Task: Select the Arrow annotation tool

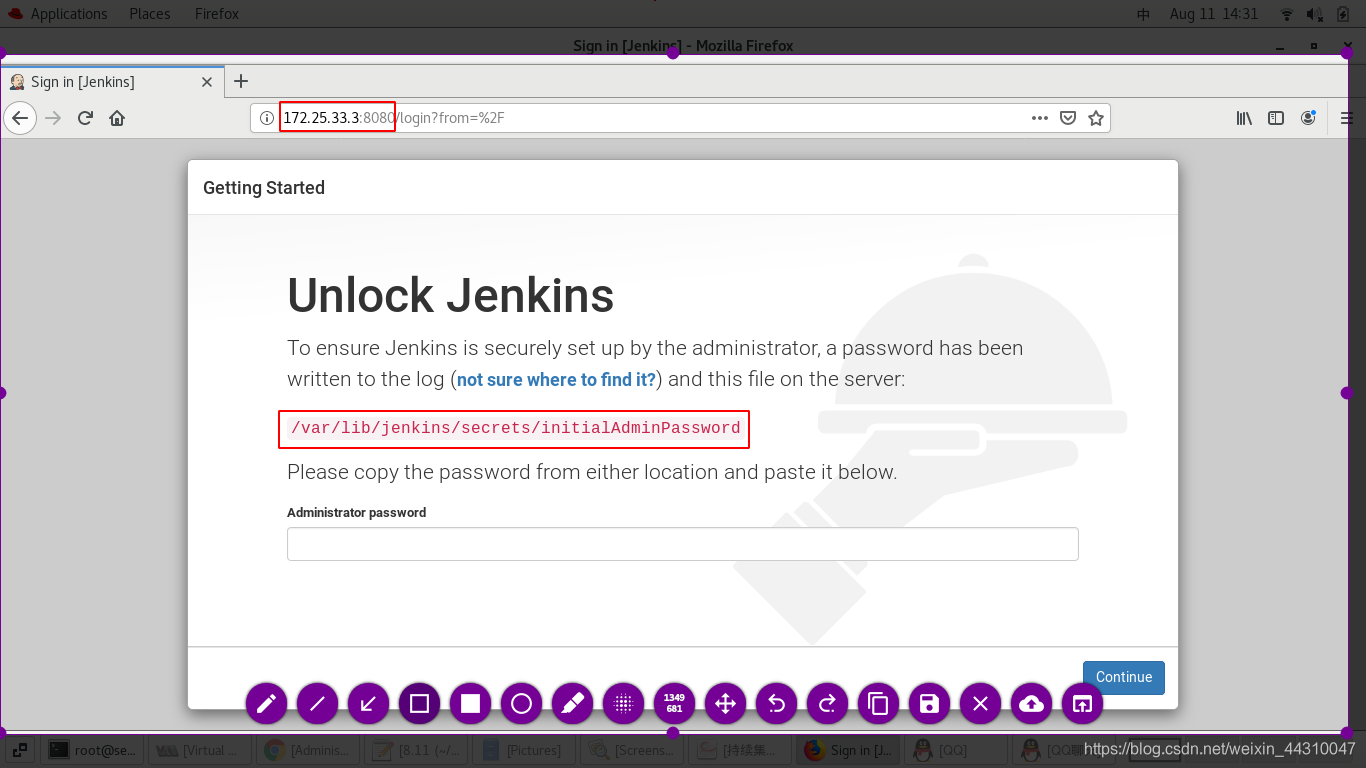Action: click(368, 704)
